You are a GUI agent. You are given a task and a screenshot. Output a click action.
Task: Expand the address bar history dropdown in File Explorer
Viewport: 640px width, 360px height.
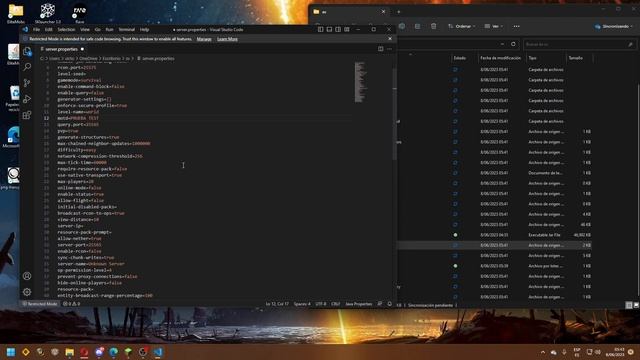coord(502,44)
